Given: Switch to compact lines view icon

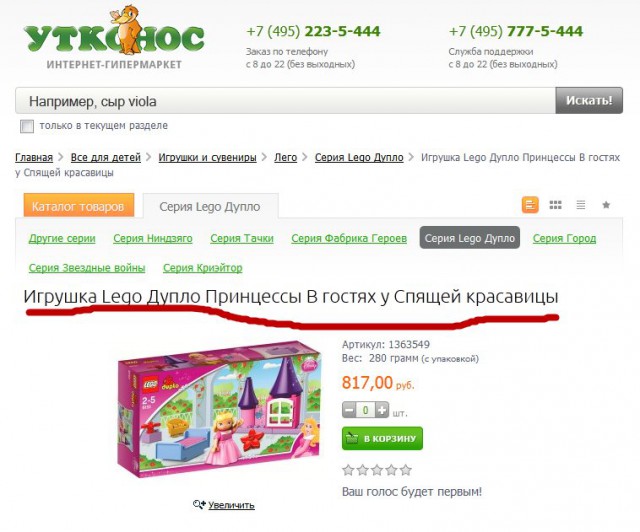Looking at the screenshot, I should 580,205.
